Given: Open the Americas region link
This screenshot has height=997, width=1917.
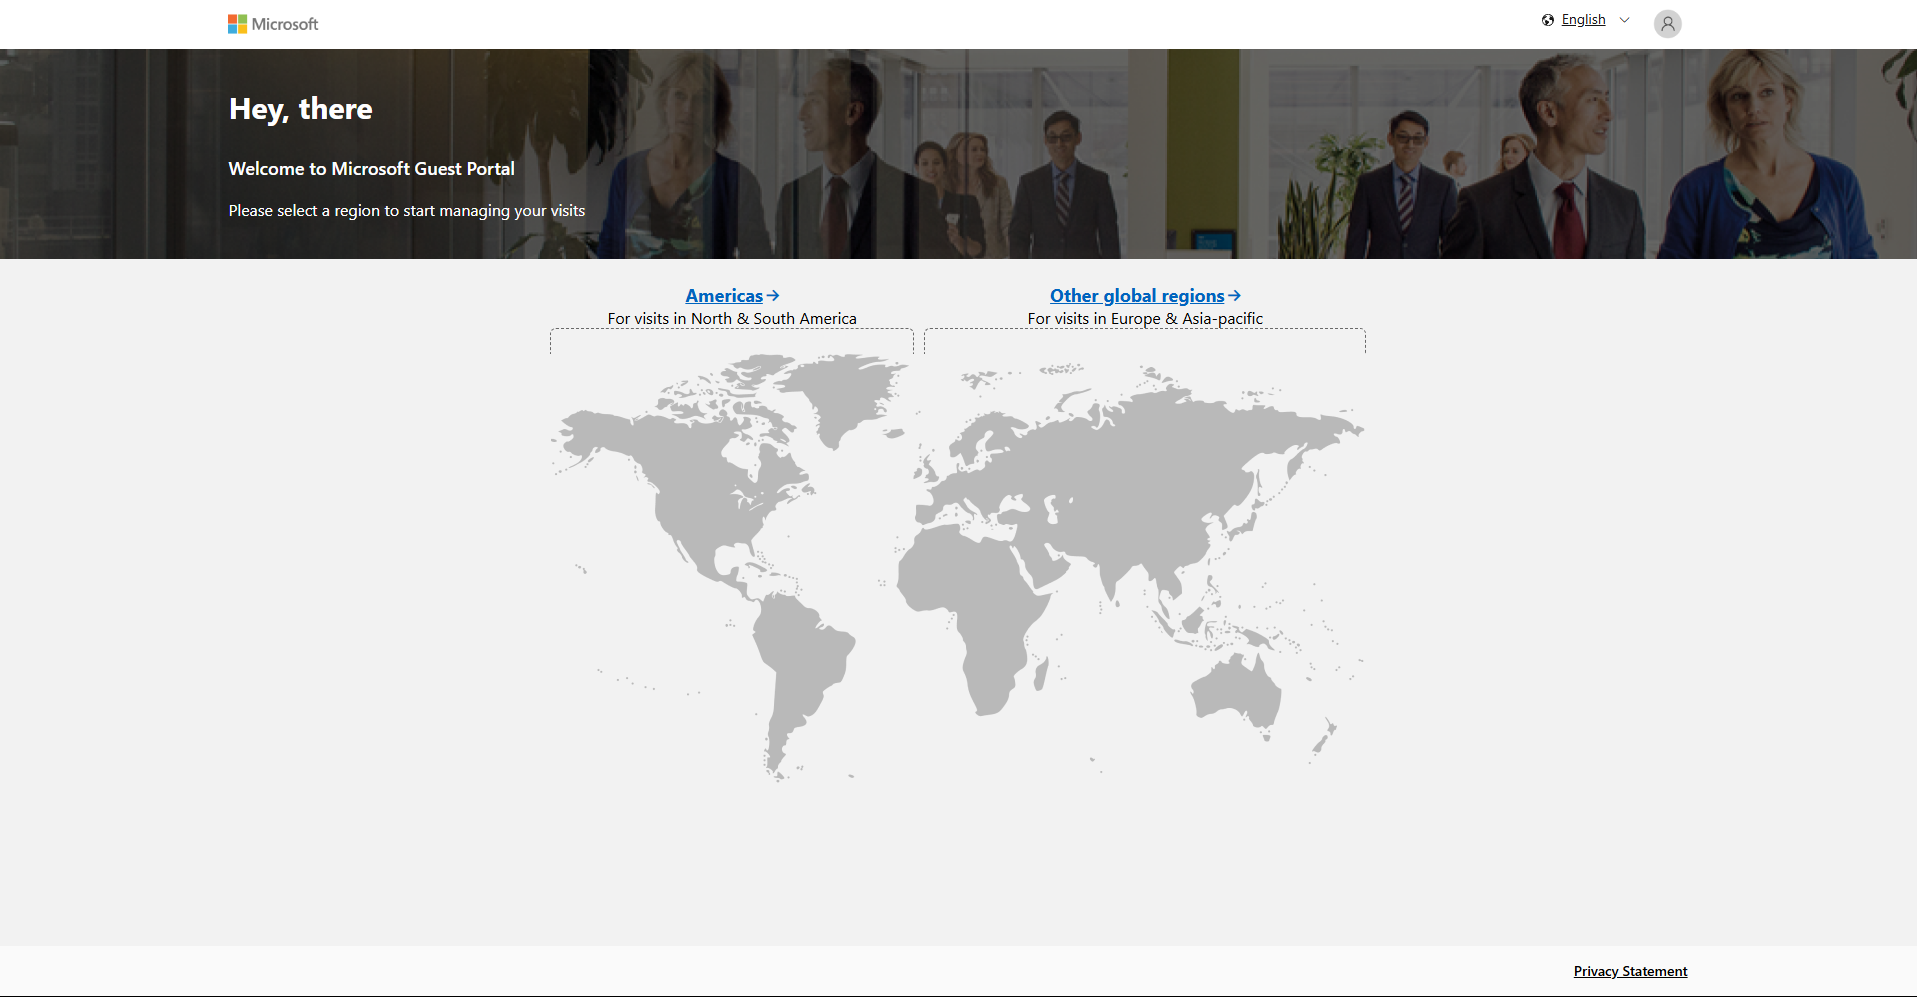Looking at the screenshot, I should 723,296.
